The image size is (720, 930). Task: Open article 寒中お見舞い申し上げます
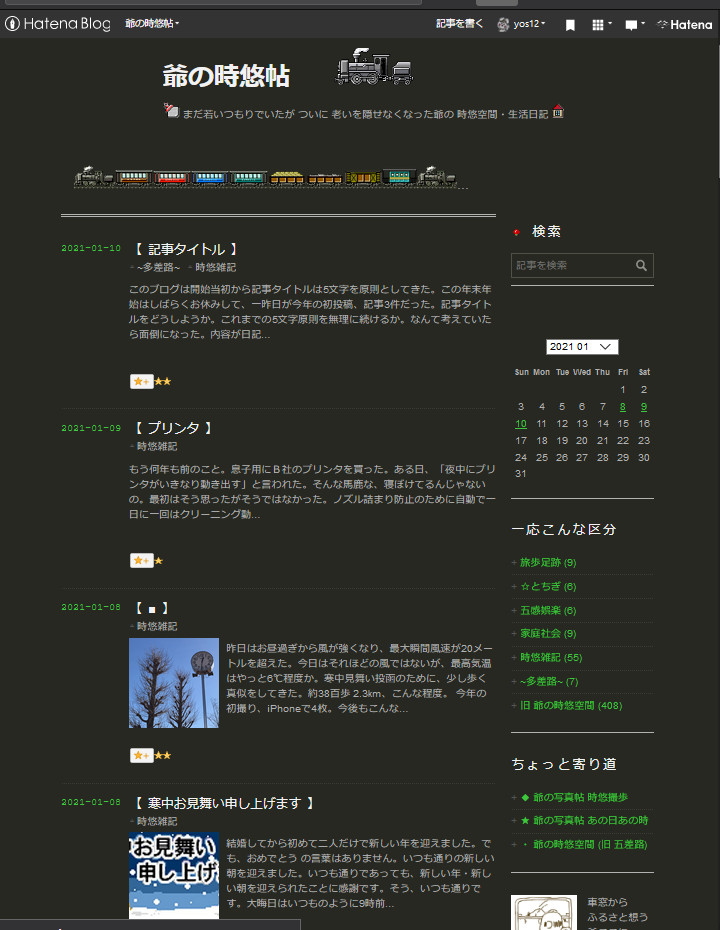(x=224, y=803)
